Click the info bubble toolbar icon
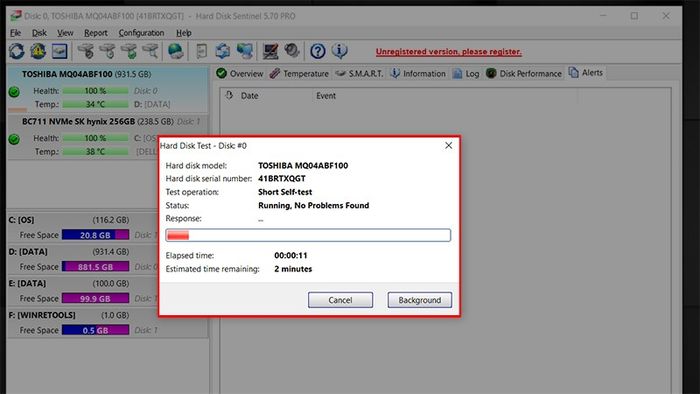Screen dimensions: 700x394 coord(340,51)
